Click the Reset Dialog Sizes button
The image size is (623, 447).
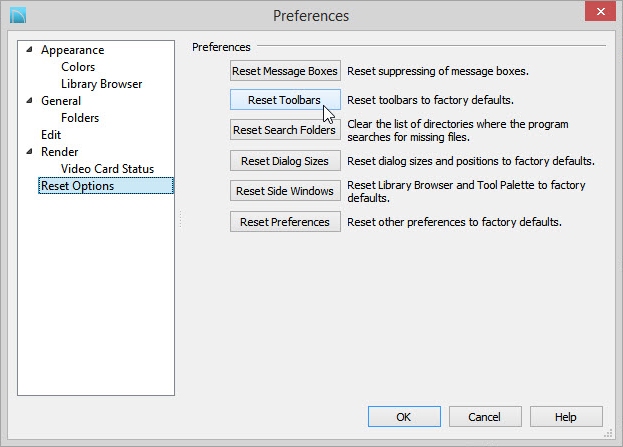click(285, 161)
